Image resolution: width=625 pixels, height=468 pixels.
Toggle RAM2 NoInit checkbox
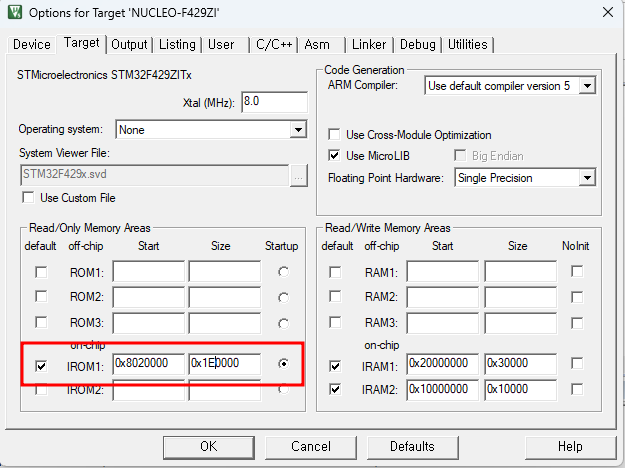tap(577, 297)
